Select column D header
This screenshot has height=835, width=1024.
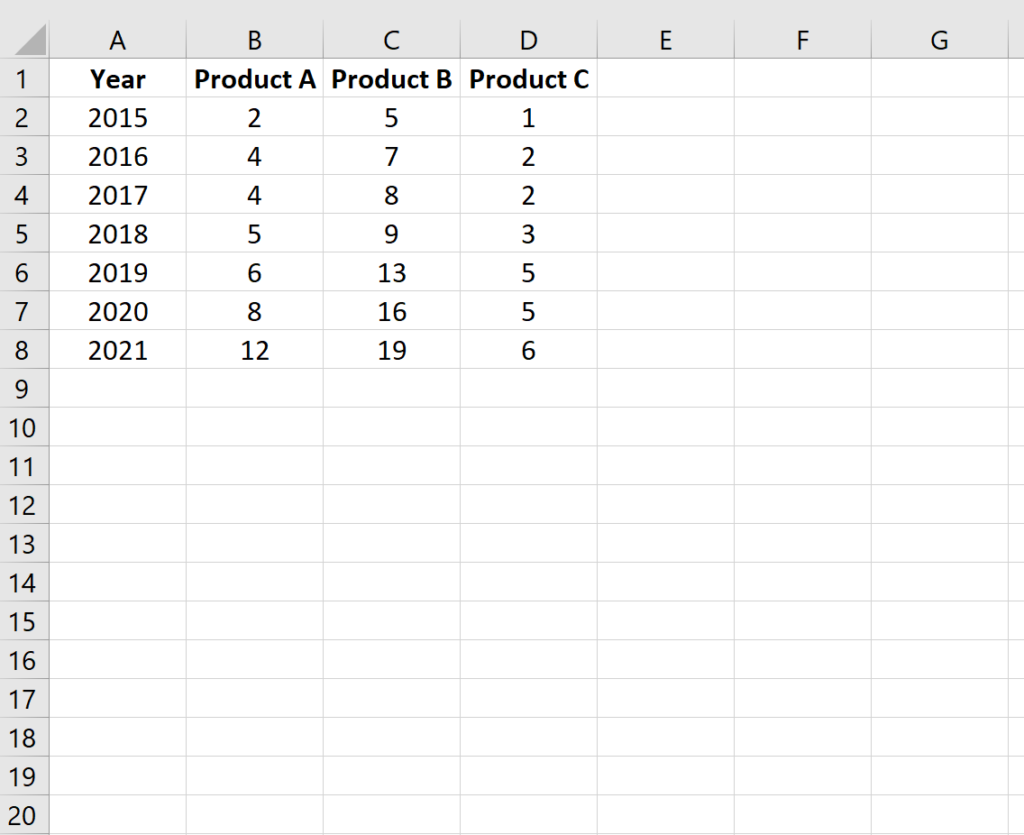pos(528,40)
